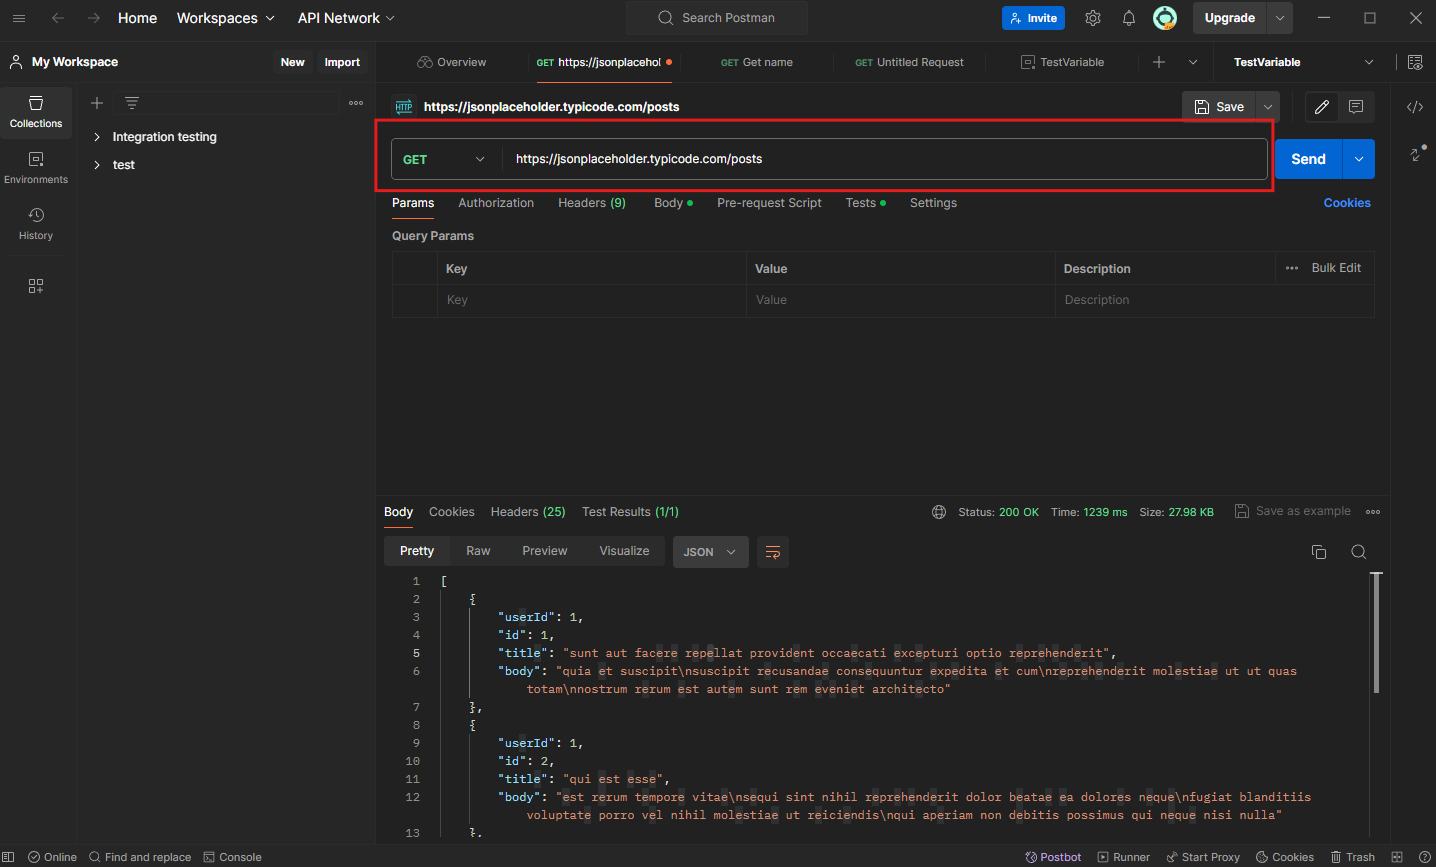Open the request comments icon
Screen dimensions: 1436x867
1356,107
